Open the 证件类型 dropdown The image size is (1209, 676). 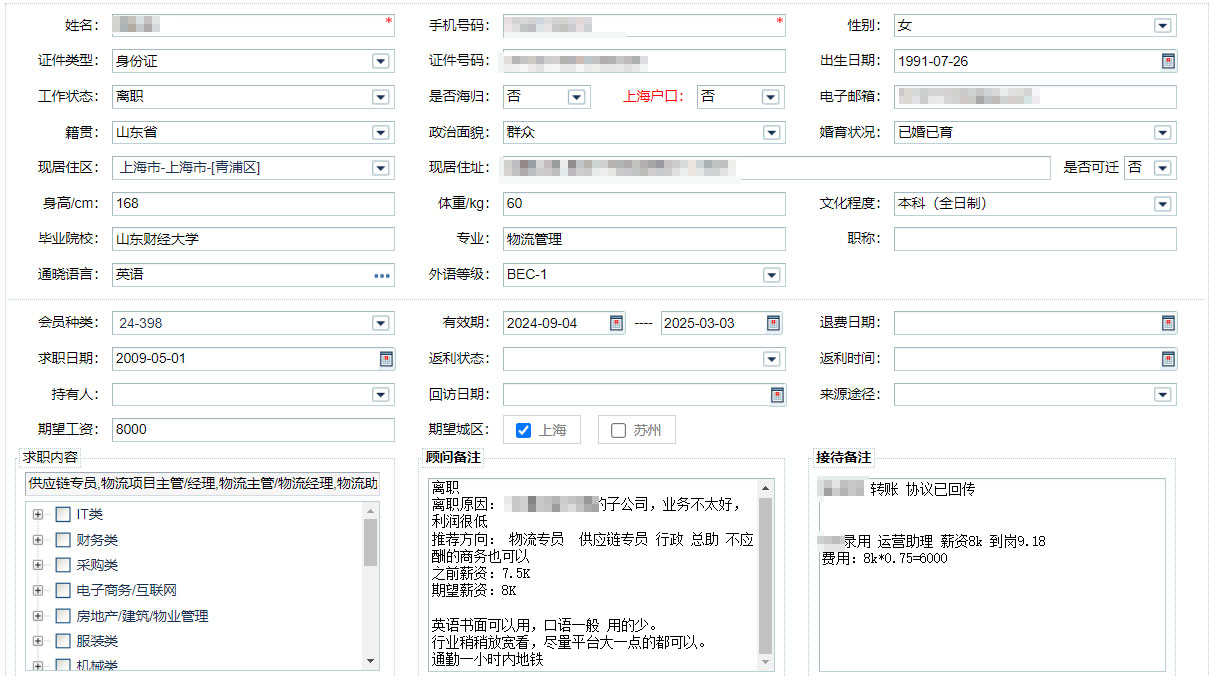(380, 61)
